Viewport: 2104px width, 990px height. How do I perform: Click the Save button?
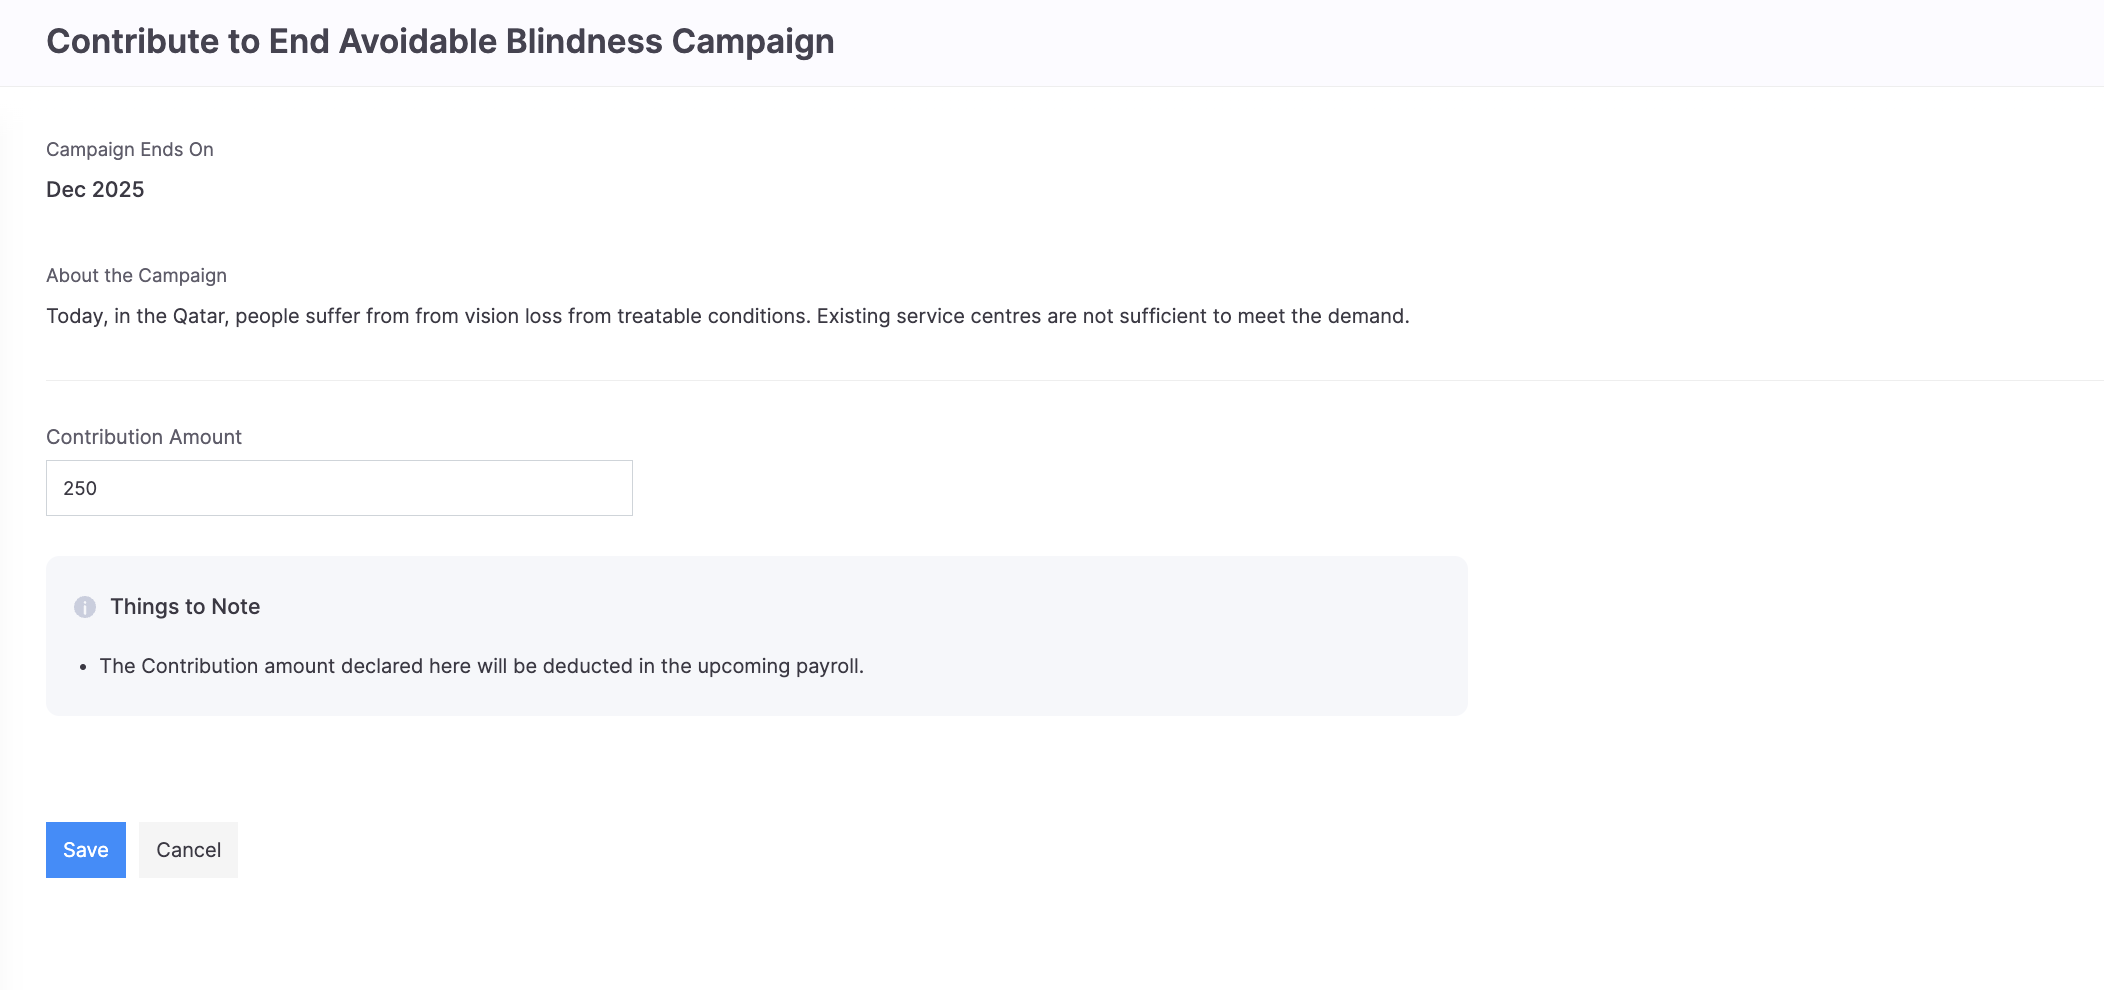(86, 850)
